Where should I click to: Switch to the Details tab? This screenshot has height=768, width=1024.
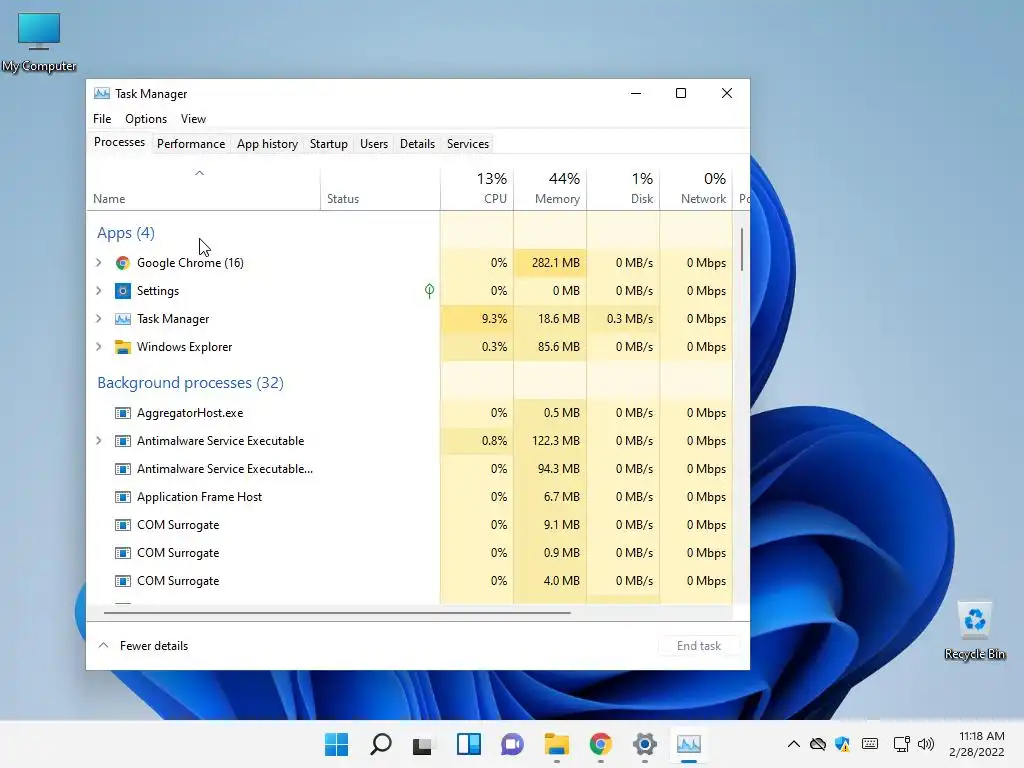point(417,144)
